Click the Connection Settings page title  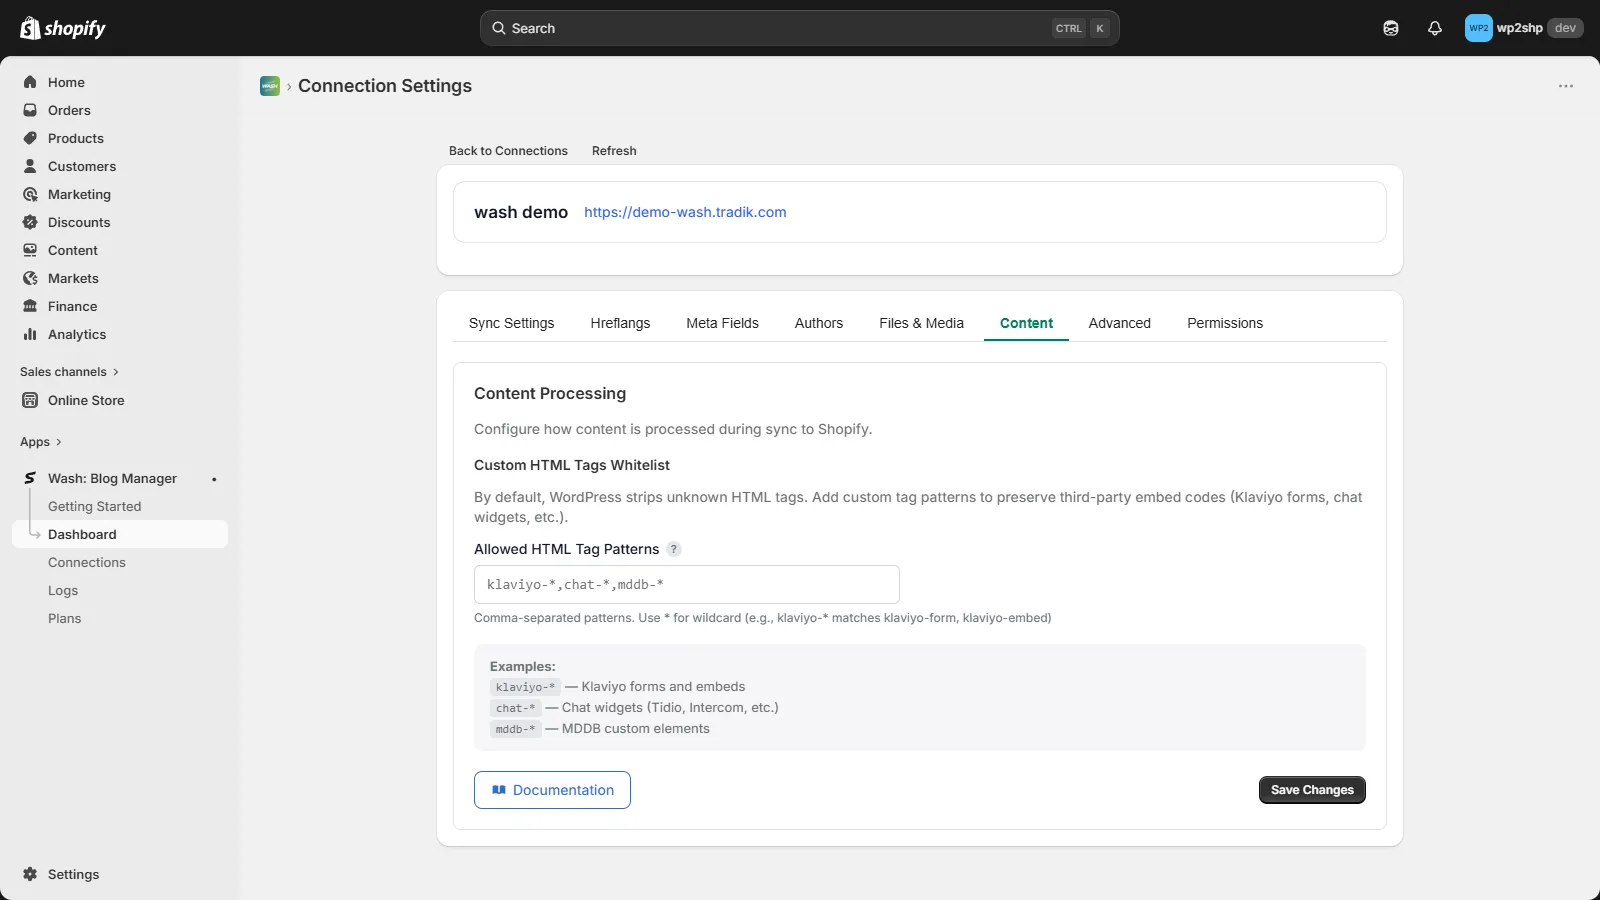point(385,86)
